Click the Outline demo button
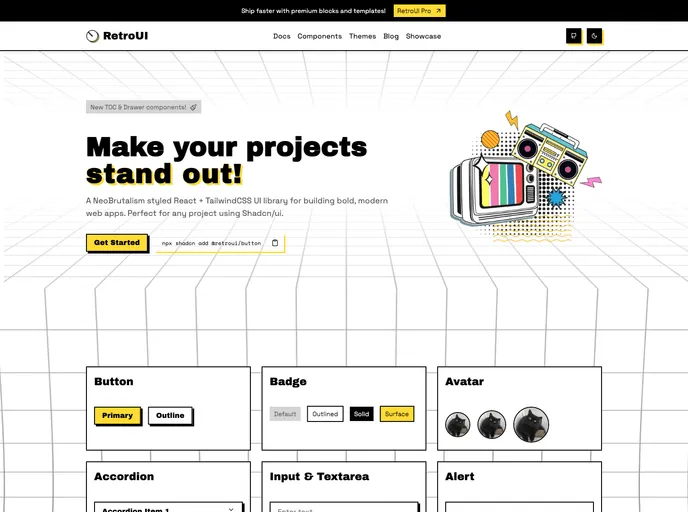 click(x=170, y=415)
